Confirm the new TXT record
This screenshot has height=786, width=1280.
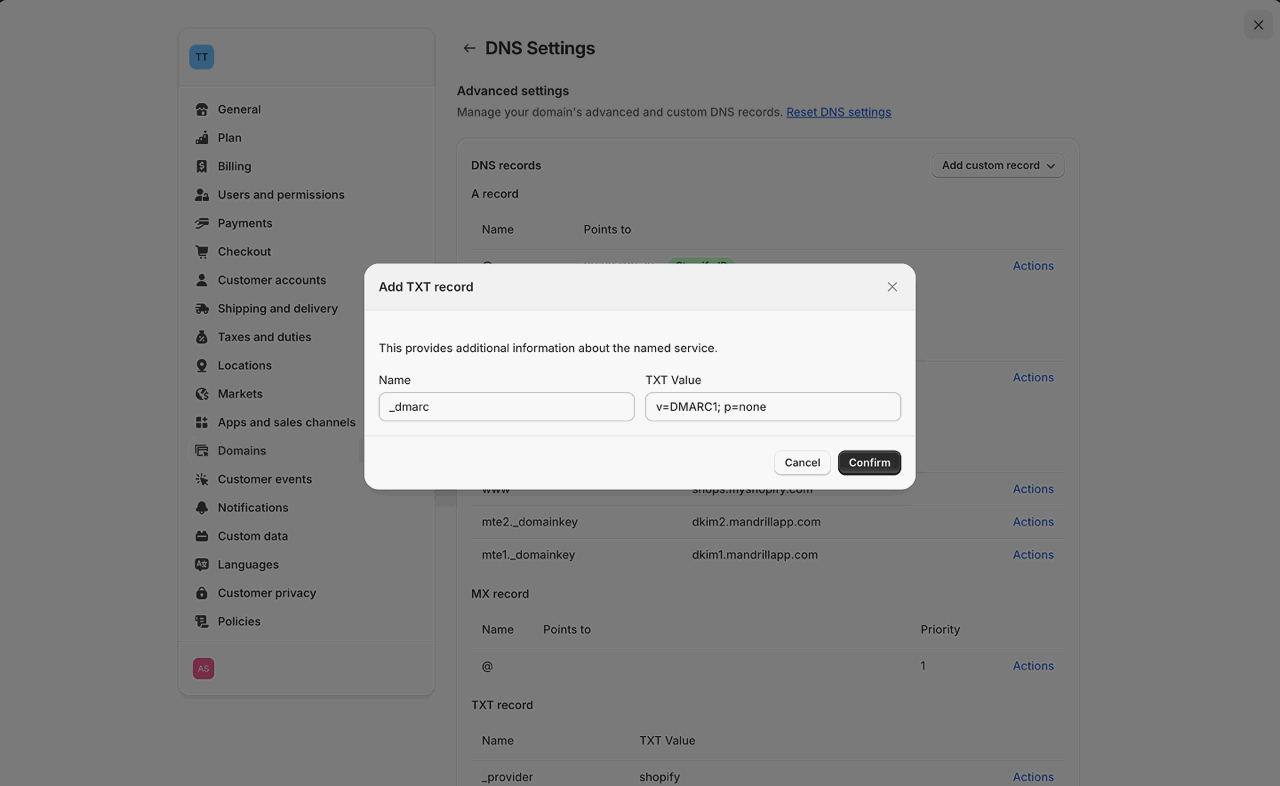click(x=869, y=463)
